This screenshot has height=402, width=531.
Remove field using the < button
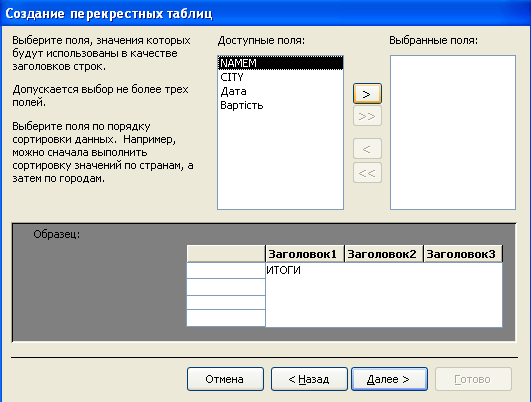pyautogui.click(x=367, y=149)
